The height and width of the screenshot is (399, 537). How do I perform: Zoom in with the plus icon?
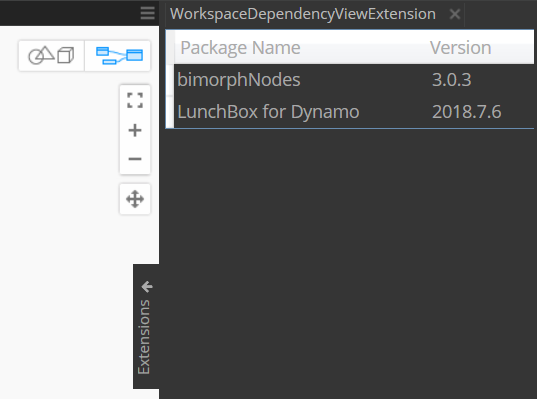(x=135, y=130)
